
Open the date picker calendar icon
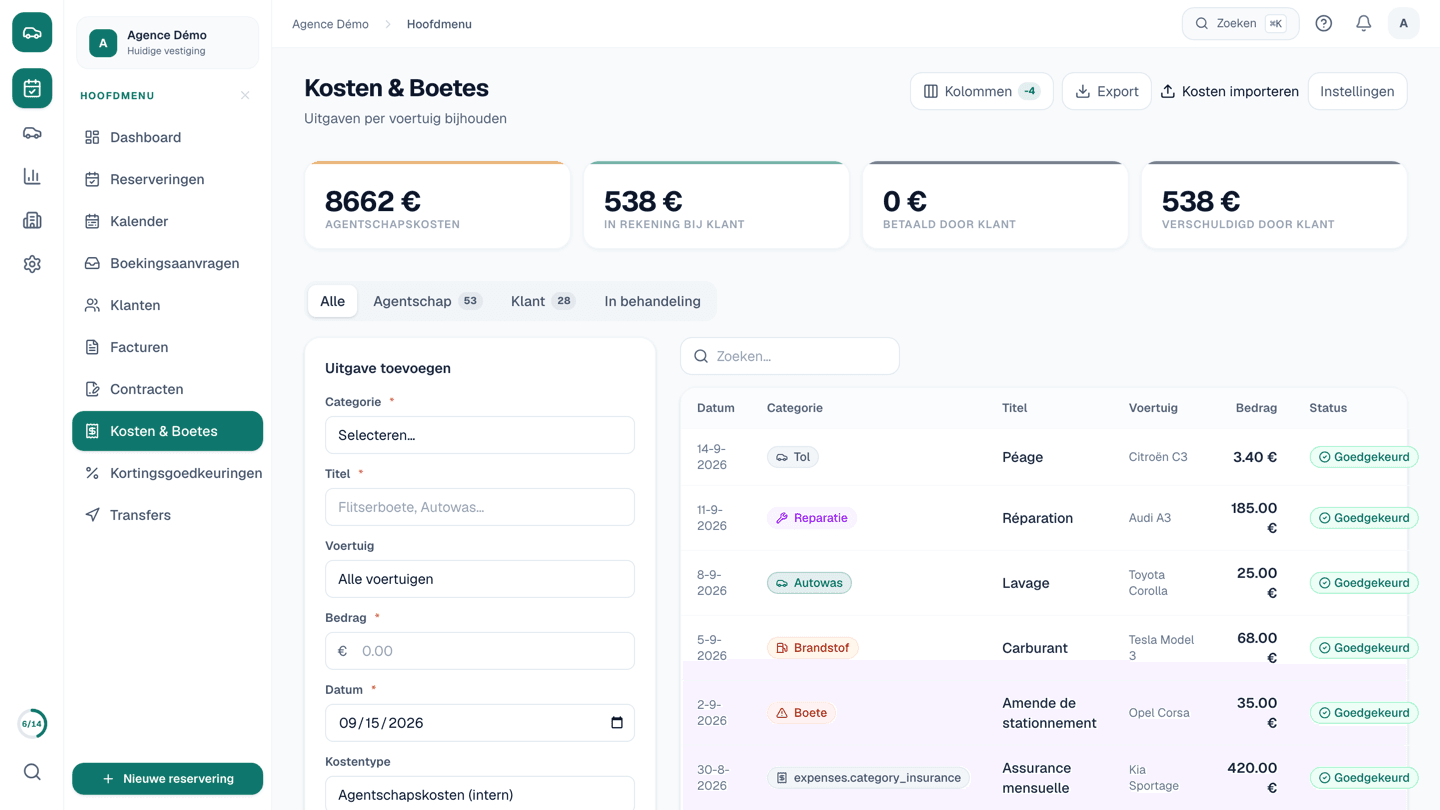pos(617,723)
